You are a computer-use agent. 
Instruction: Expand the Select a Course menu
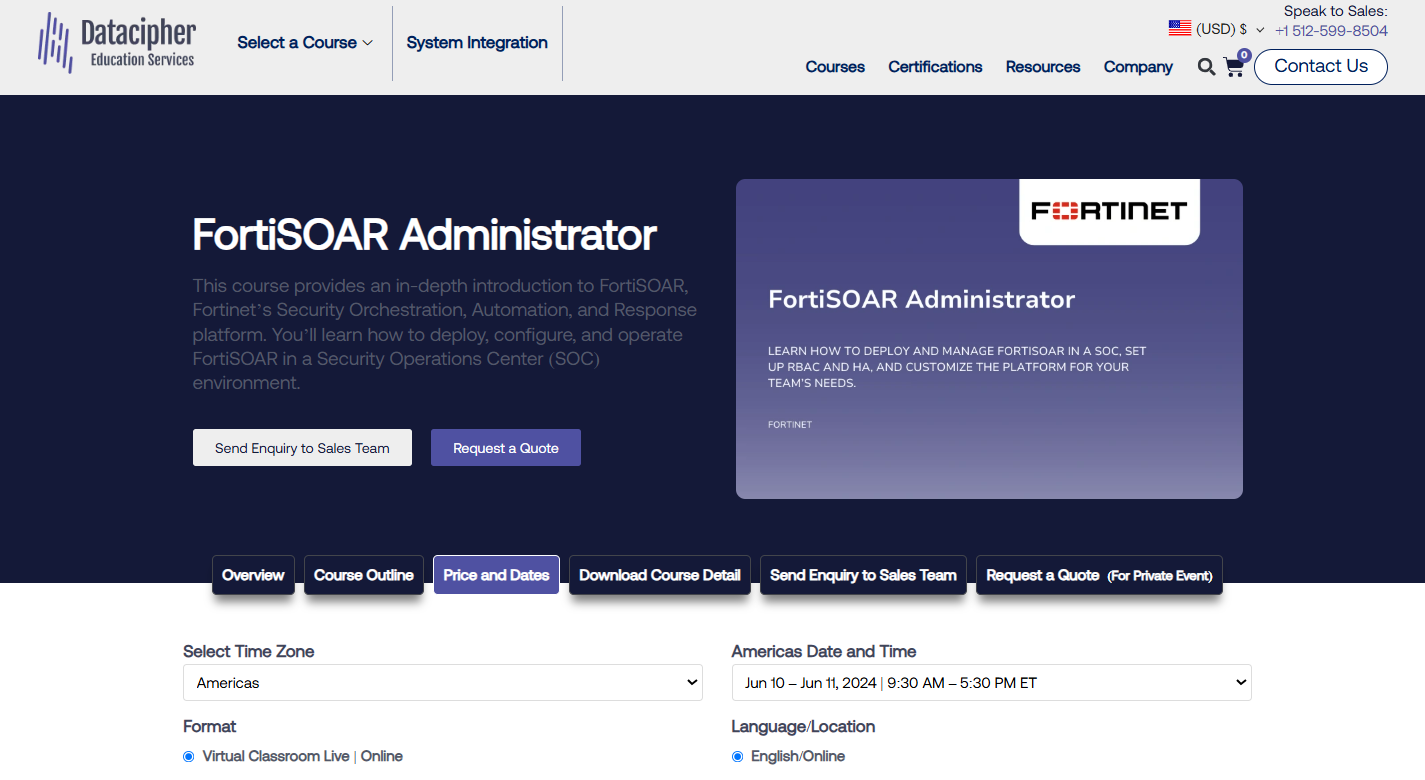pyautogui.click(x=305, y=43)
